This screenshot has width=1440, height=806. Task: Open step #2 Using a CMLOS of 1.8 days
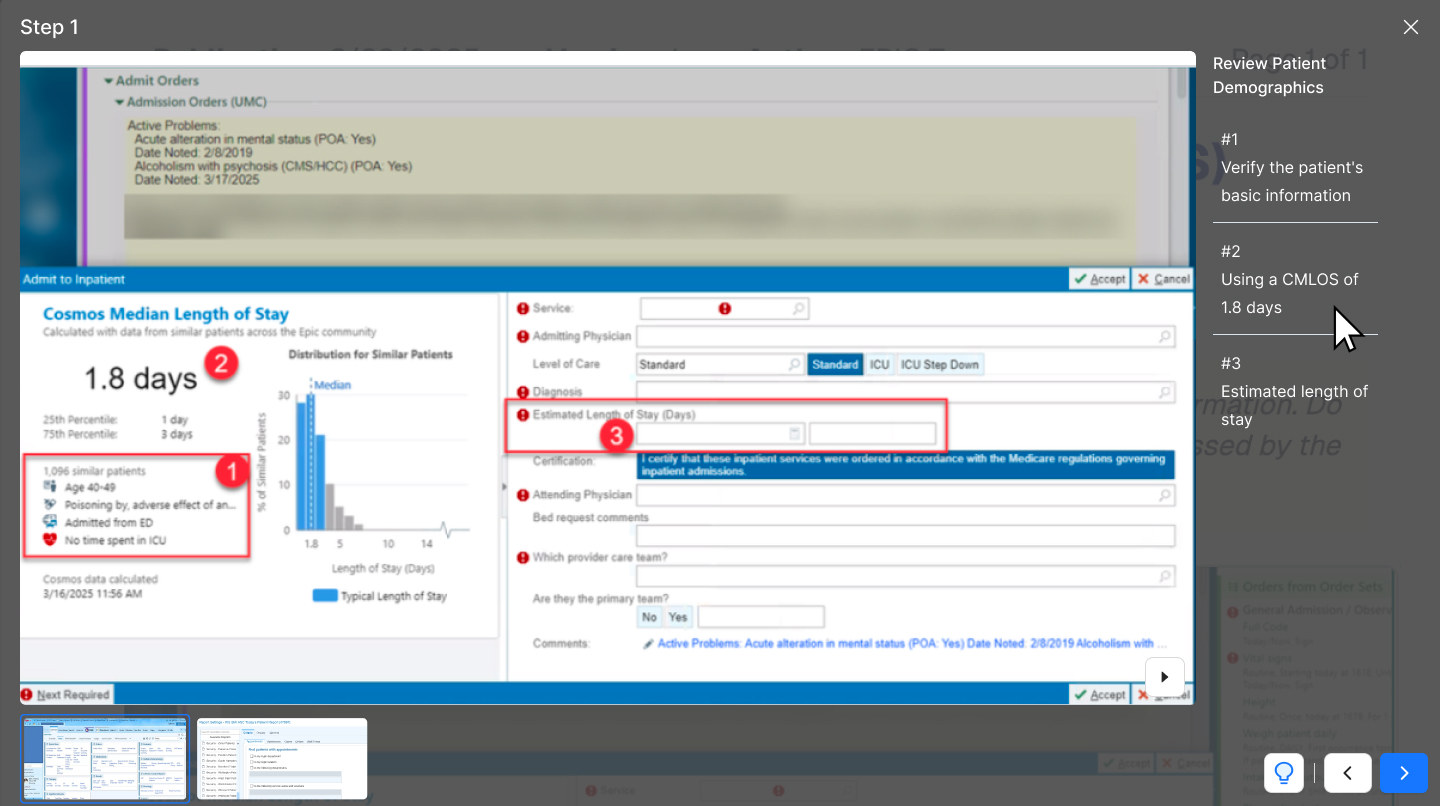click(1295, 279)
